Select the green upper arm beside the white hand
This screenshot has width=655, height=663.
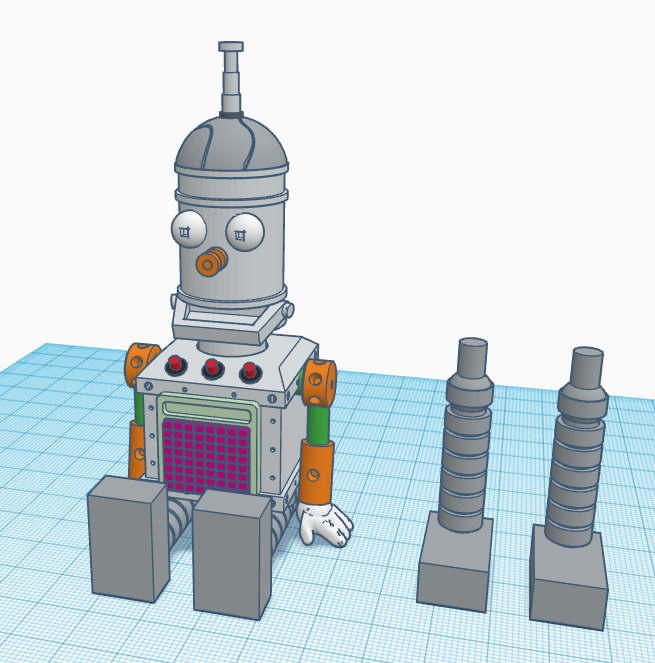click(x=318, y=424)
